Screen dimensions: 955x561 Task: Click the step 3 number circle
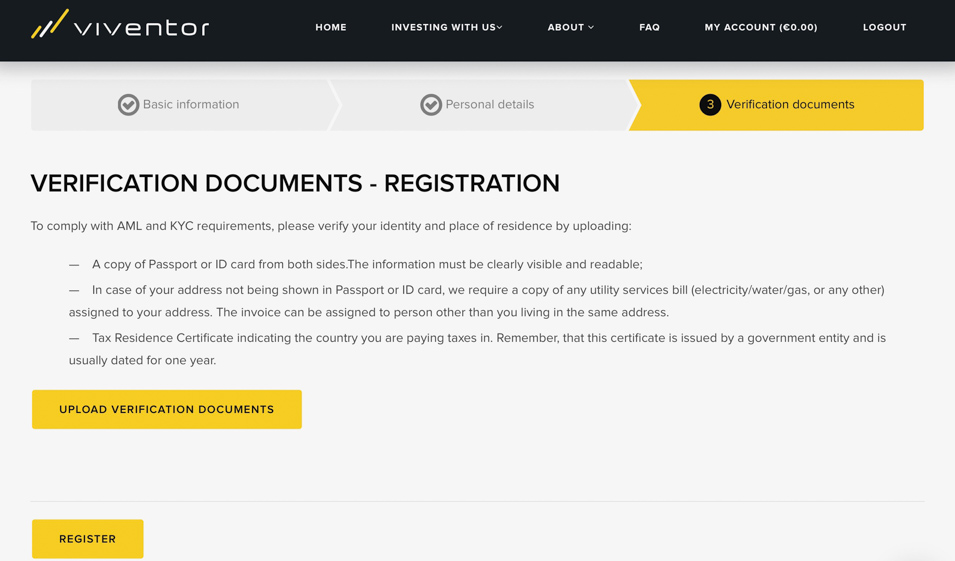pyautogui.click(x=710, y=105)
